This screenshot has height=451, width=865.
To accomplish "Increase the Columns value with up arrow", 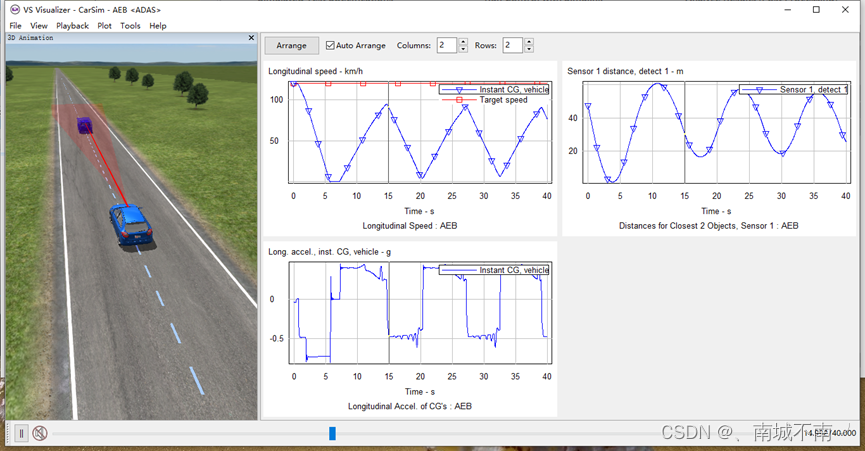I will pyautogui.click(x=463, y=42).
